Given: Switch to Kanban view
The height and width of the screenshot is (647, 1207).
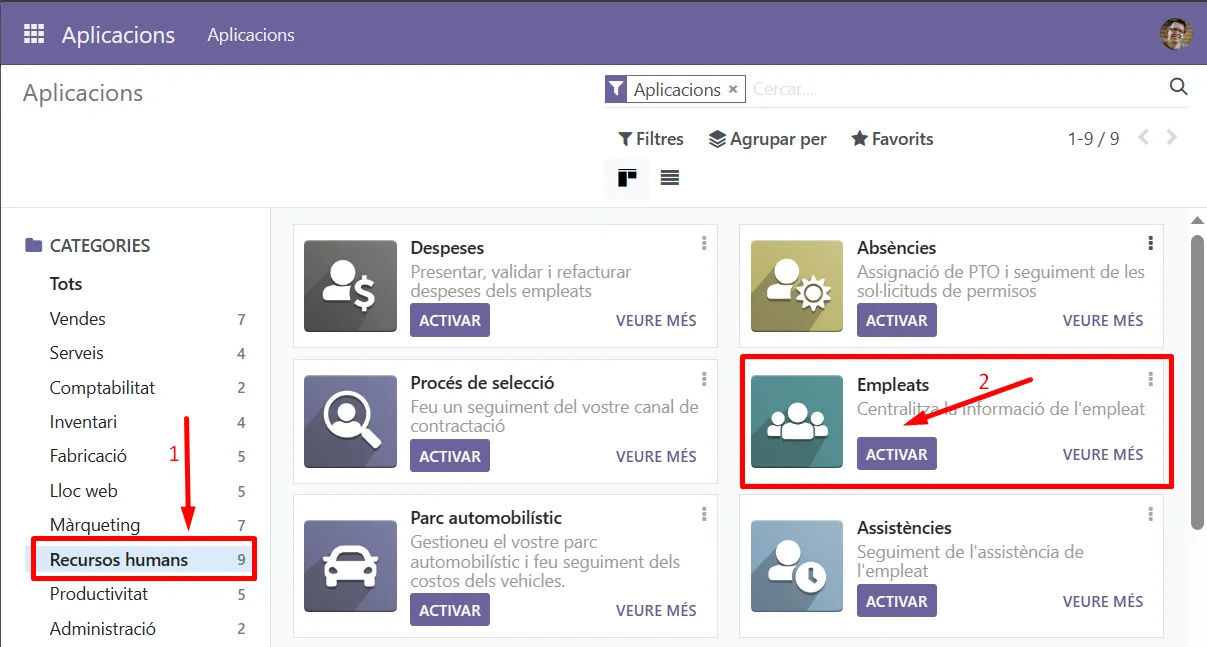Looking at the screenshot, I should click(627, 178).
